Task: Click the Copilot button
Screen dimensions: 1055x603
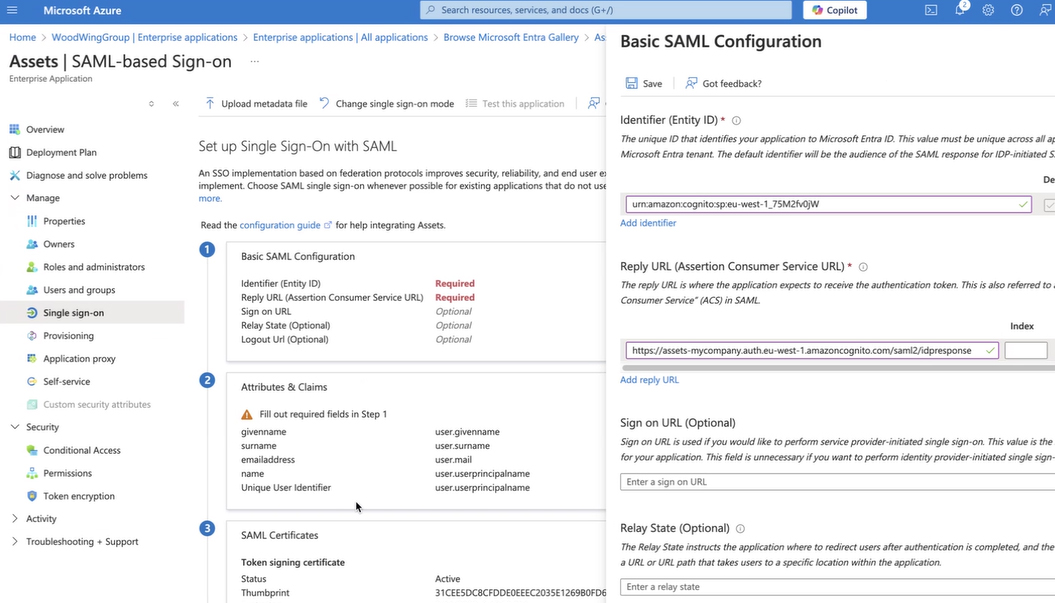Action: click(x=834, y=10)
